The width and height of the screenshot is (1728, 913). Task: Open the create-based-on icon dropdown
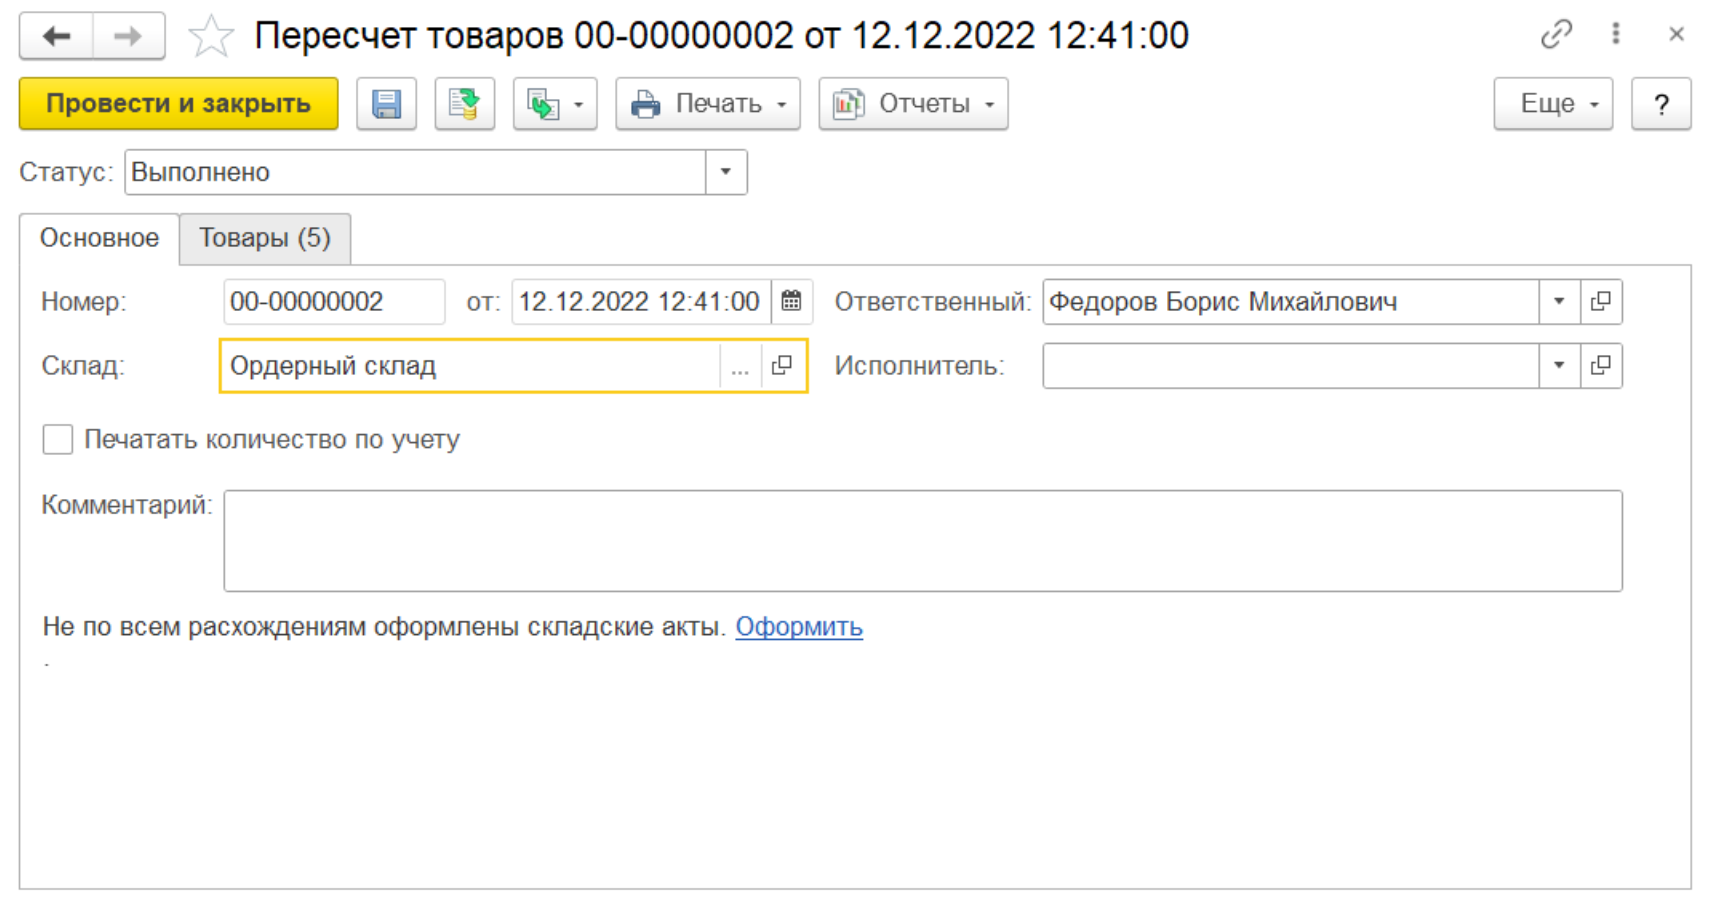pyautogui.click(x=555, y=104)
